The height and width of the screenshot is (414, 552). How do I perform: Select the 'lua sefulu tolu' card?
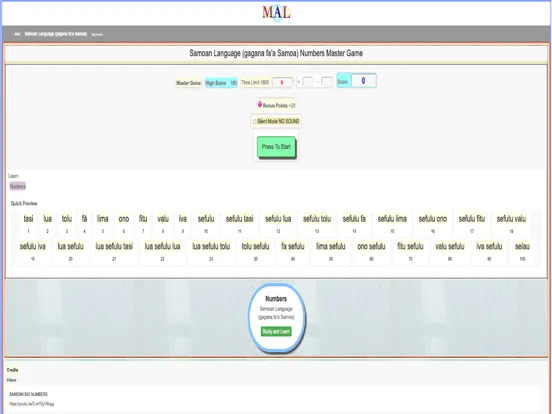(x=211, y=251)
